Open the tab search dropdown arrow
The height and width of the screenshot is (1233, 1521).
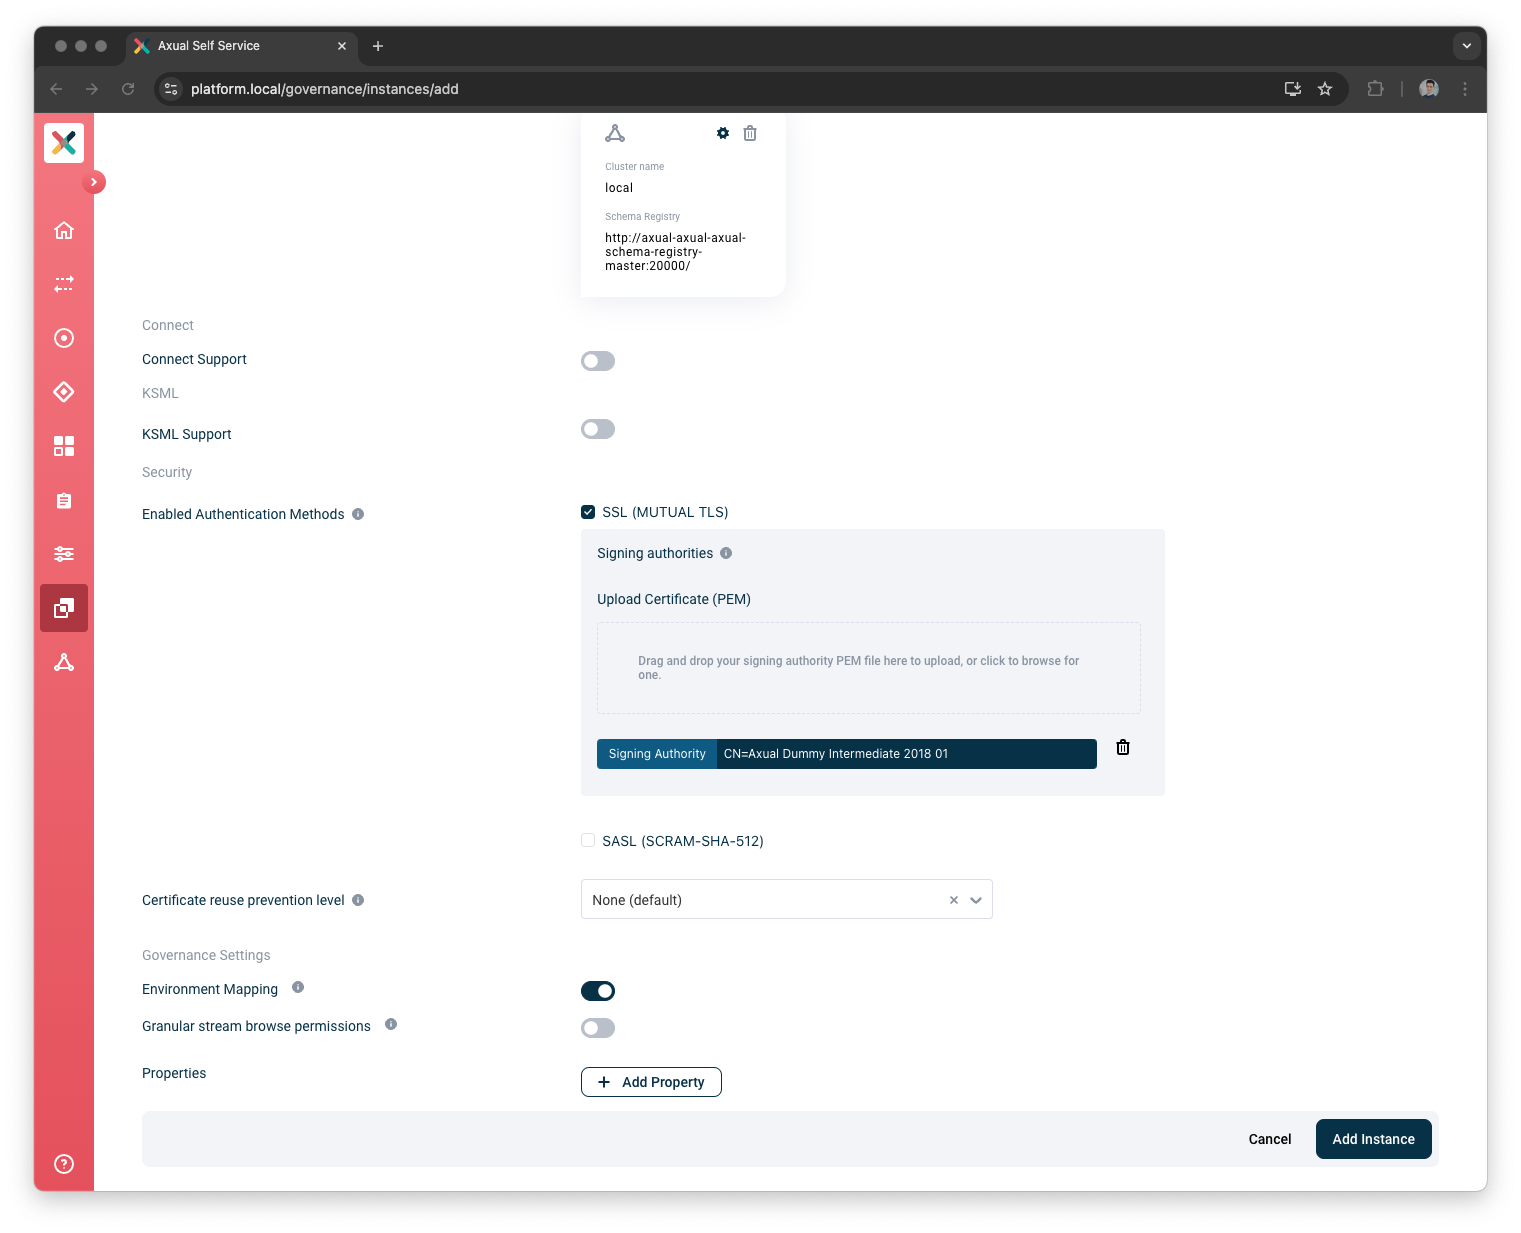click(x=1466, y=46)
